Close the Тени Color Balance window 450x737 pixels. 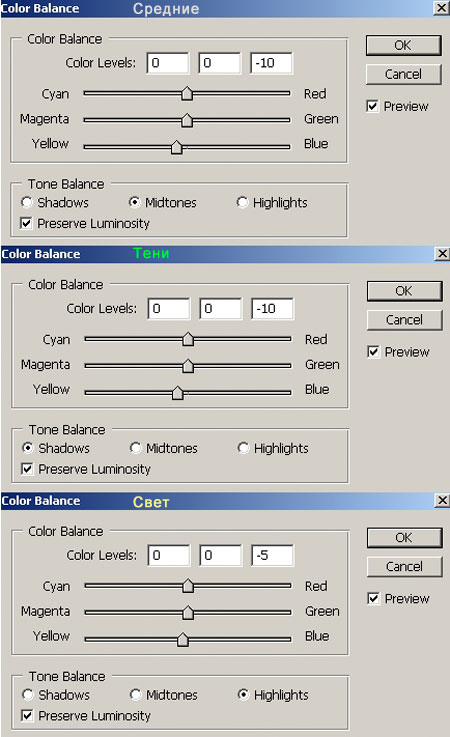coord(442,254)
